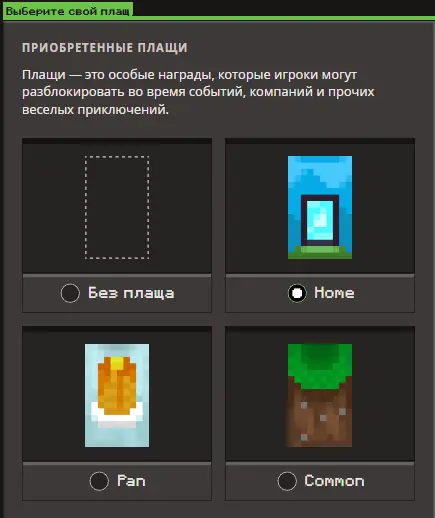This screenshot has width=435, height=518.
Task: Click the Без плаща text label
Action: pyautogui.click(x=131, y=293)
